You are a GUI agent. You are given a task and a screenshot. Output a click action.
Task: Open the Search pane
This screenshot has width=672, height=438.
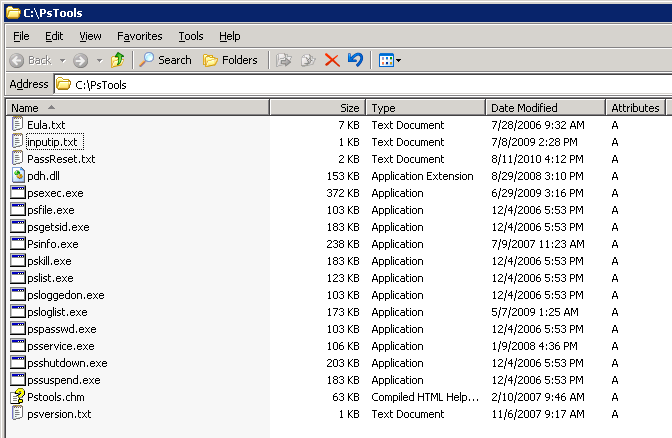[165, 60]
